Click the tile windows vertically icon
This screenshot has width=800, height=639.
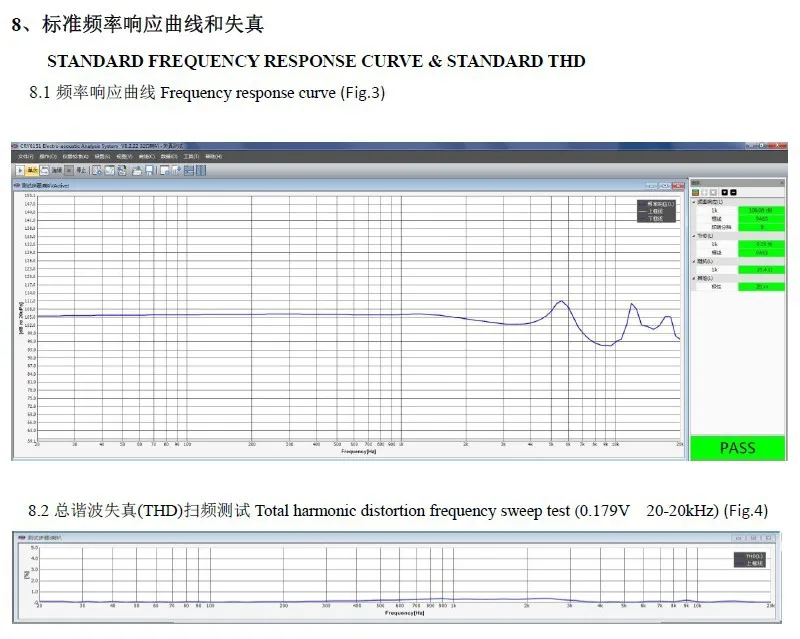(x=201, y=170)
